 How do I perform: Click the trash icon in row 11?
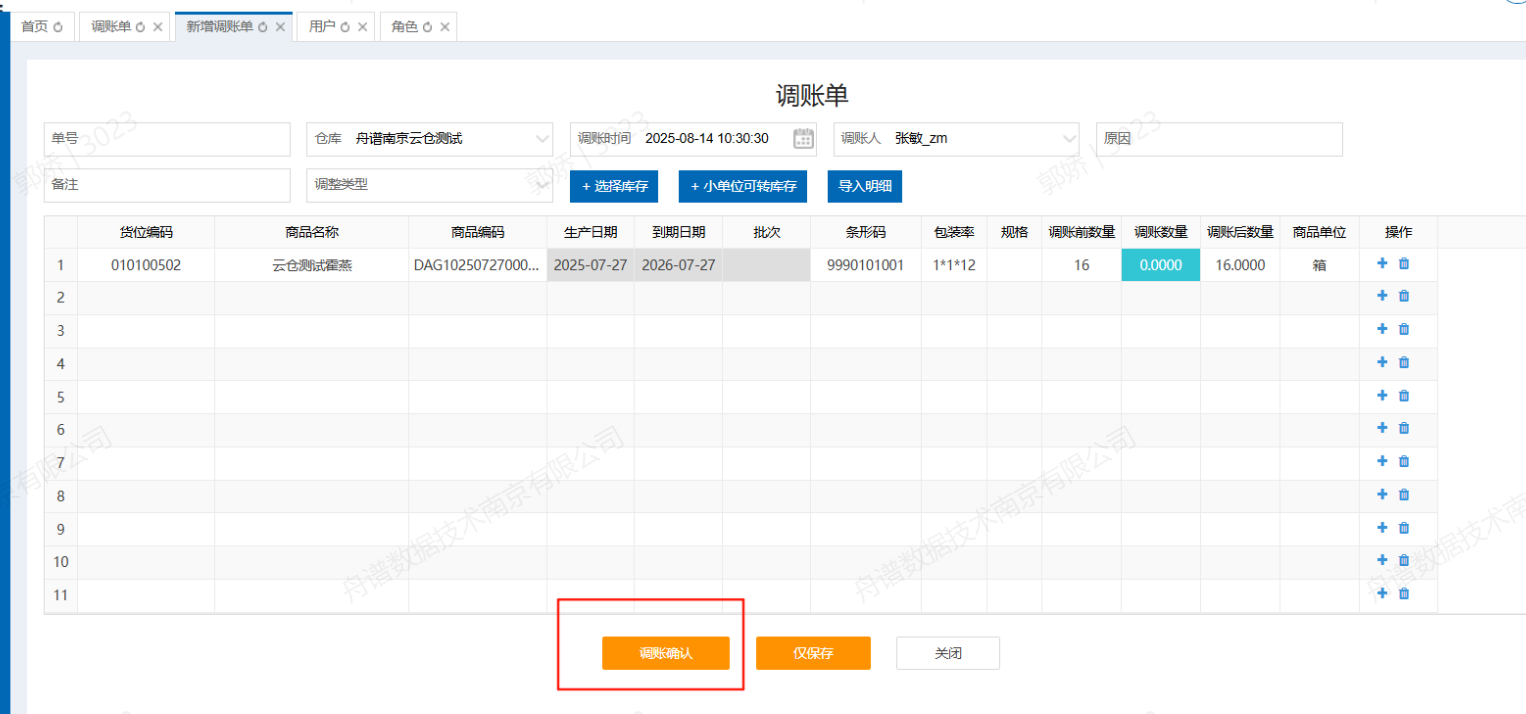point(1404,594)
